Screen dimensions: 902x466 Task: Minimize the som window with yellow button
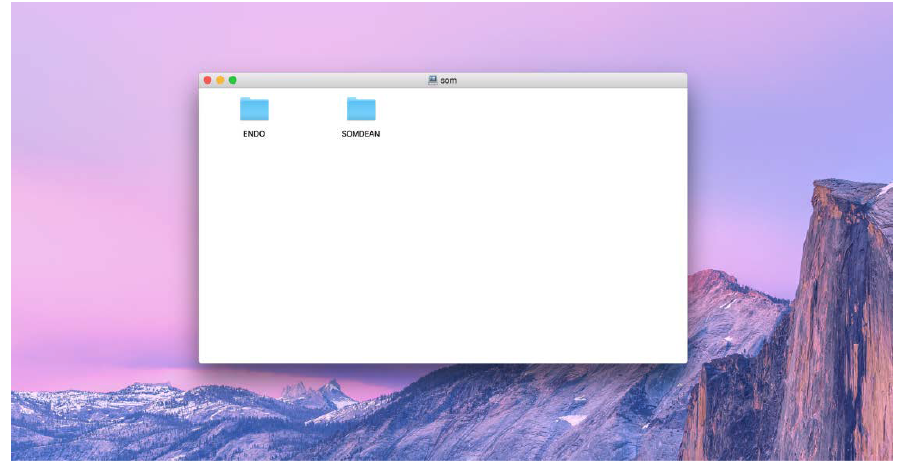click(x=220, y=80)
